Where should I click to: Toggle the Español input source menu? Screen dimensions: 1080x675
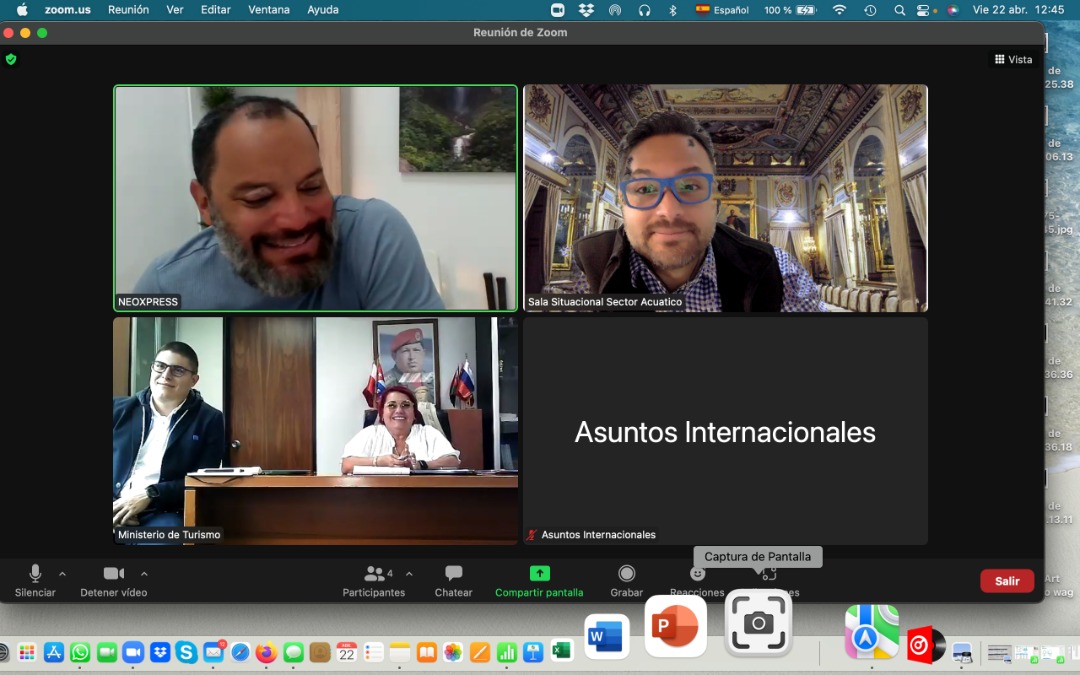722,10
